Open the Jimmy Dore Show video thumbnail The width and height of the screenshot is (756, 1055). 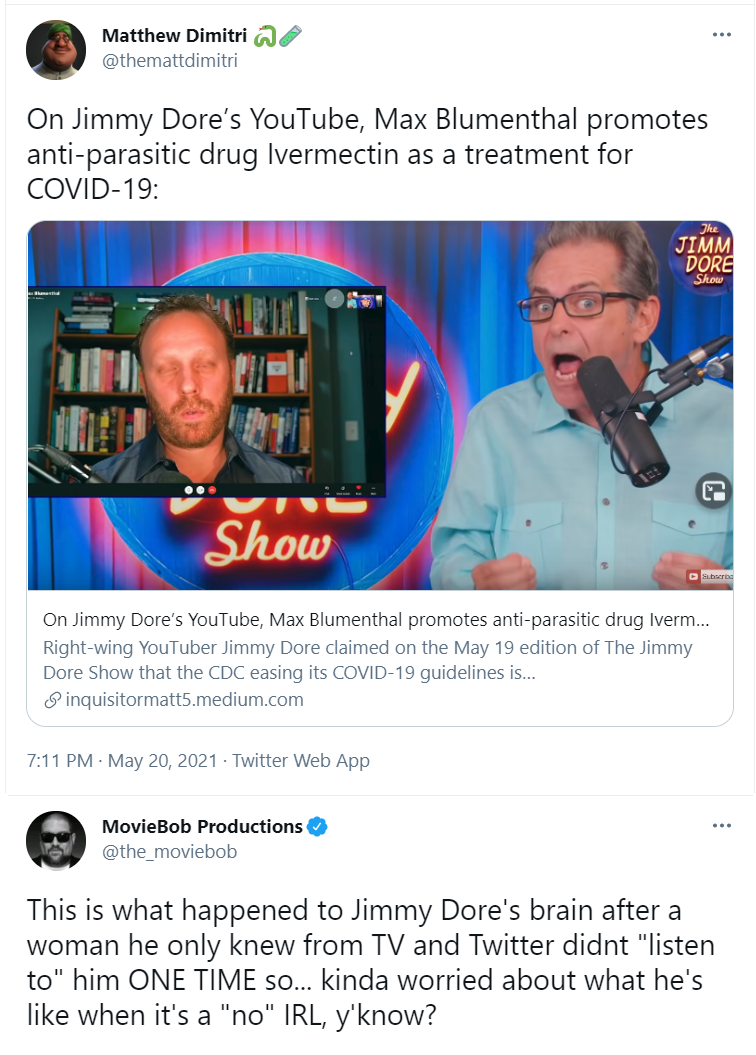380,406
